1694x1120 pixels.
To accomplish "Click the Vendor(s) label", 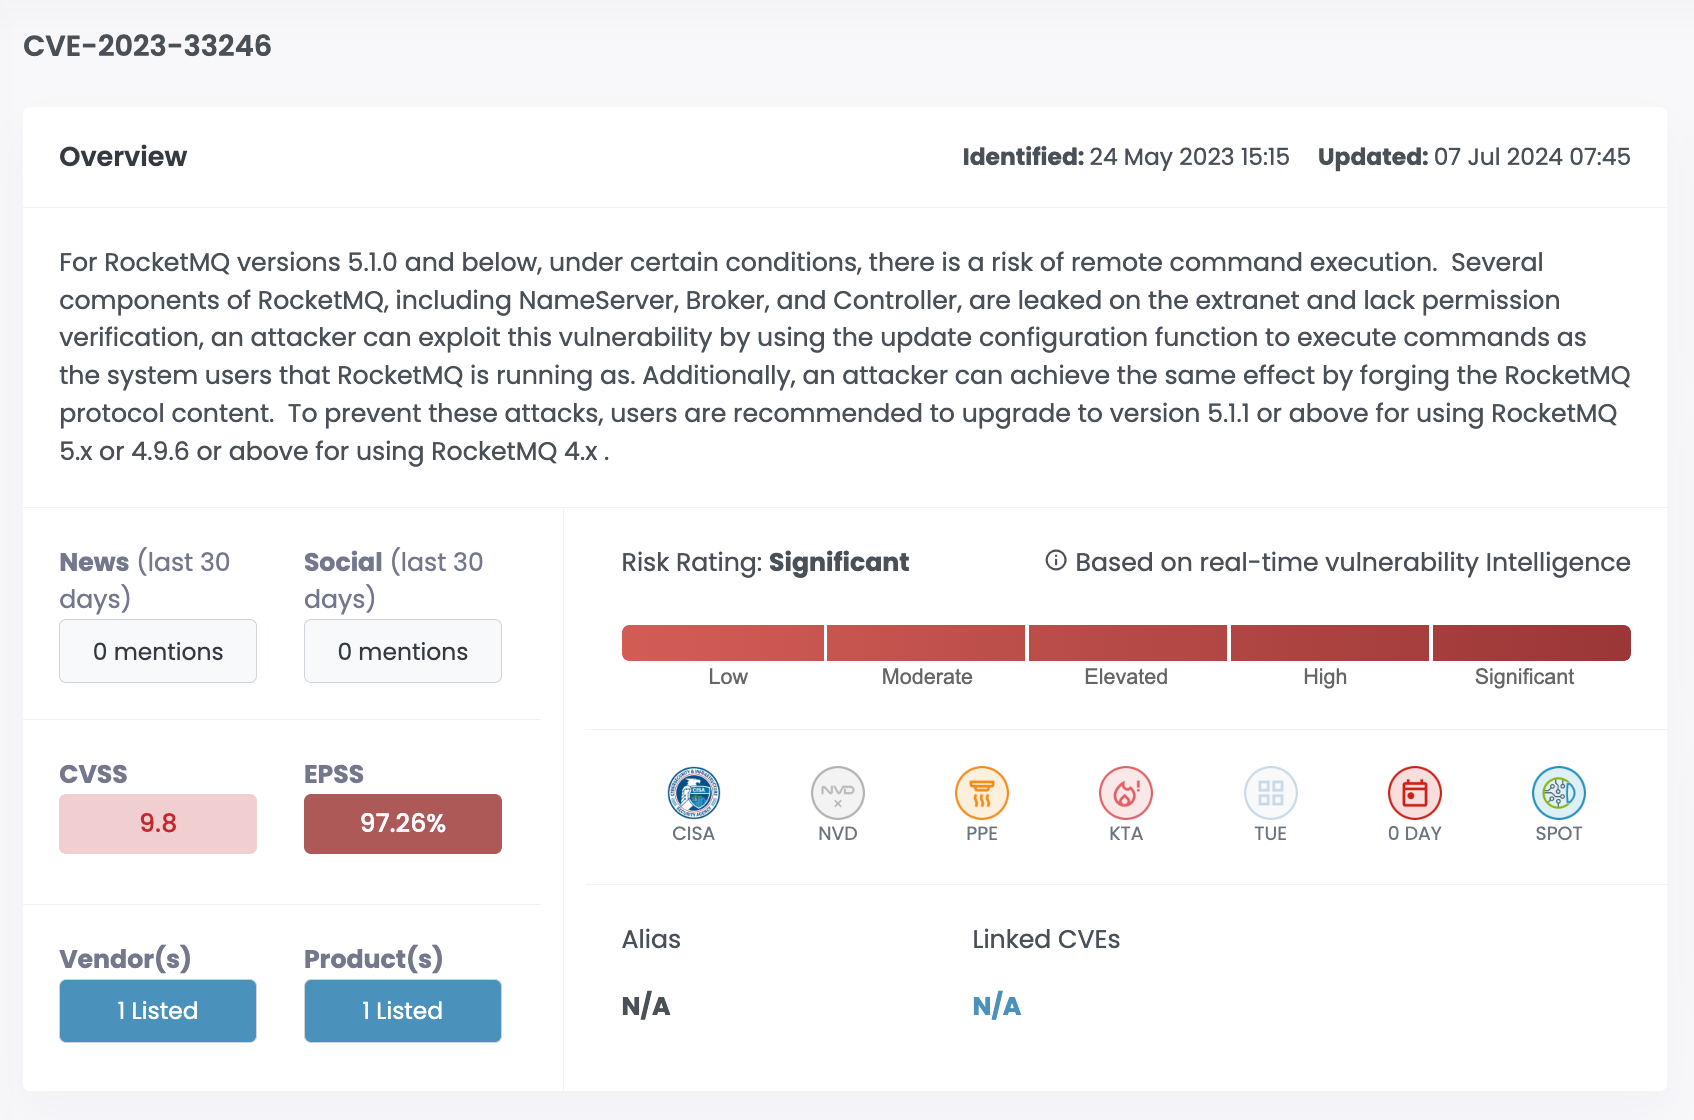I will 125,959.
